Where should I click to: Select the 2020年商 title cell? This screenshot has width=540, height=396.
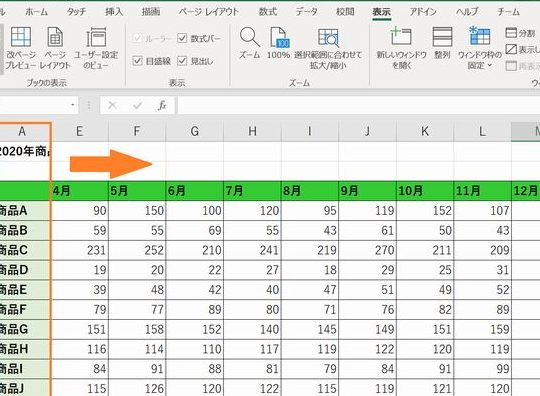point(25,151)
